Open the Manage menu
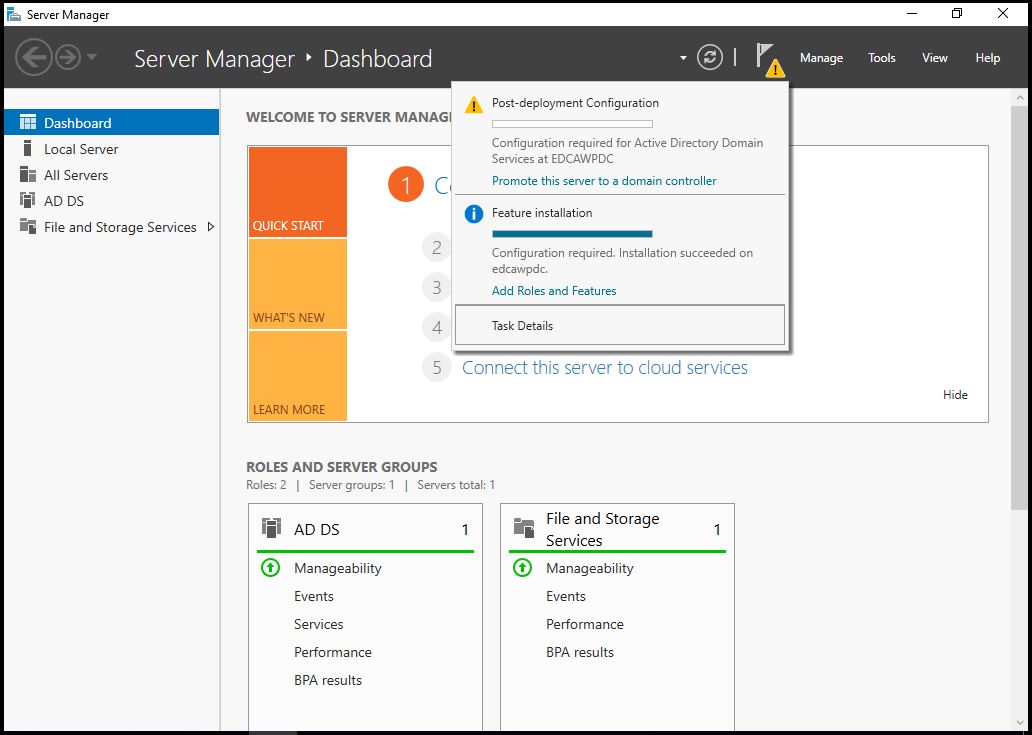The width and height of the screenshot is (1032, 735). [x=821, y=58]
